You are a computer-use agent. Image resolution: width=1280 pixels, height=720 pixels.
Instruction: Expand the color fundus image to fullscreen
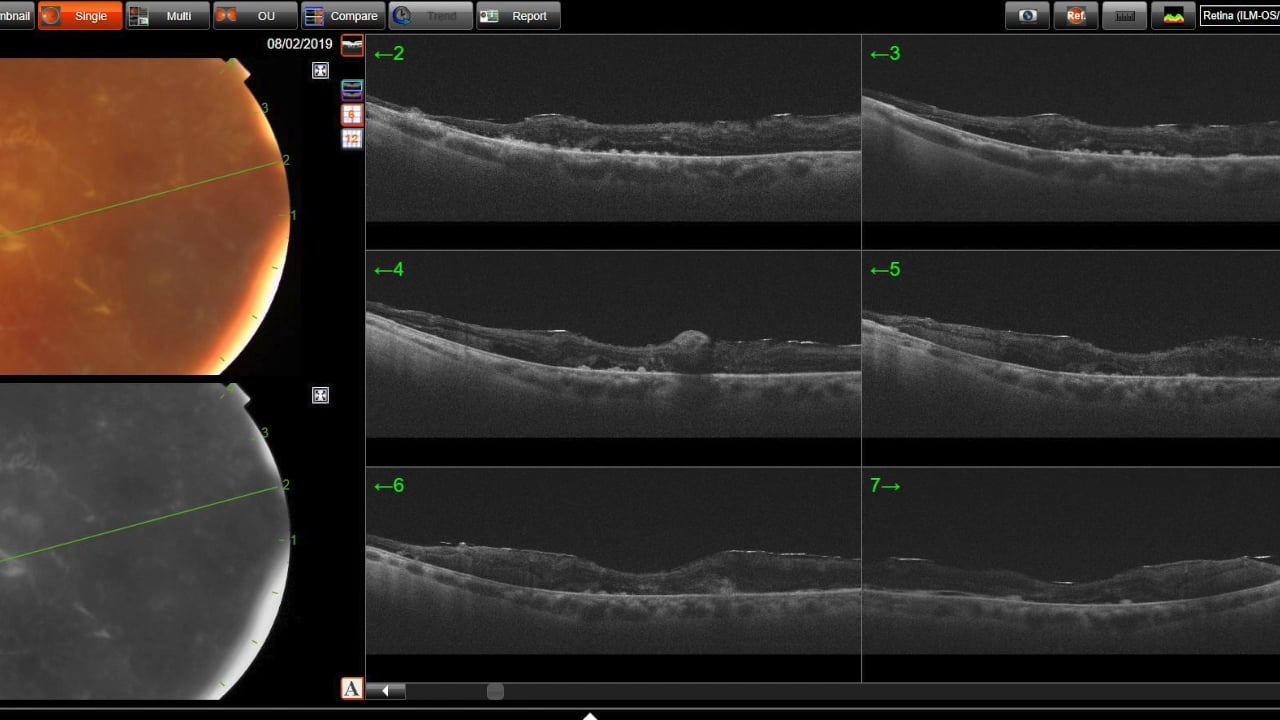point(320,70)
